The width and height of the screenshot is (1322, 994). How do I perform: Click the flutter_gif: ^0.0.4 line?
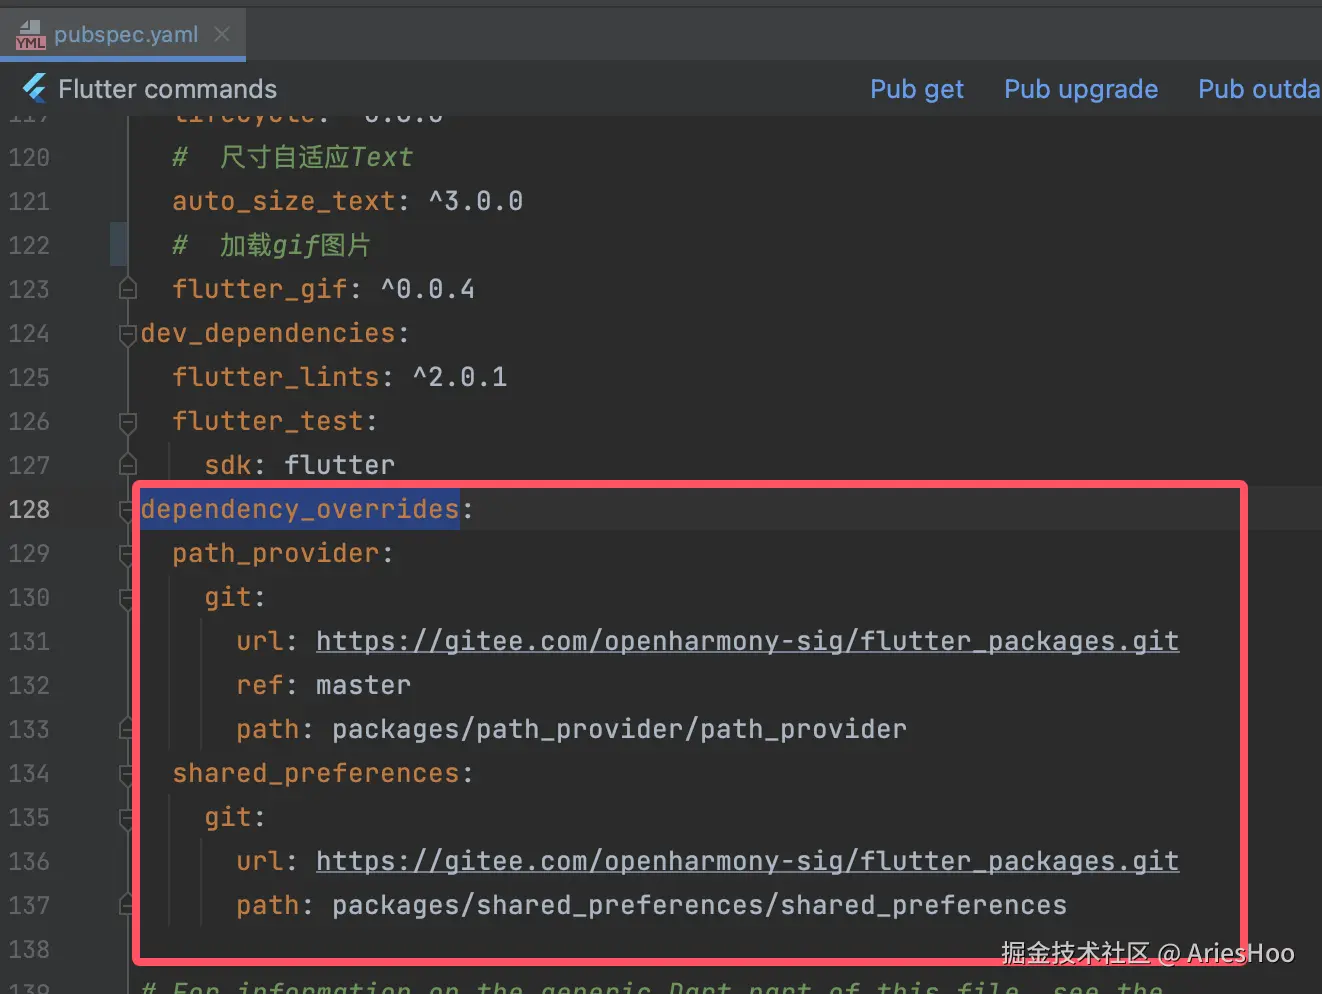(323, 289)
